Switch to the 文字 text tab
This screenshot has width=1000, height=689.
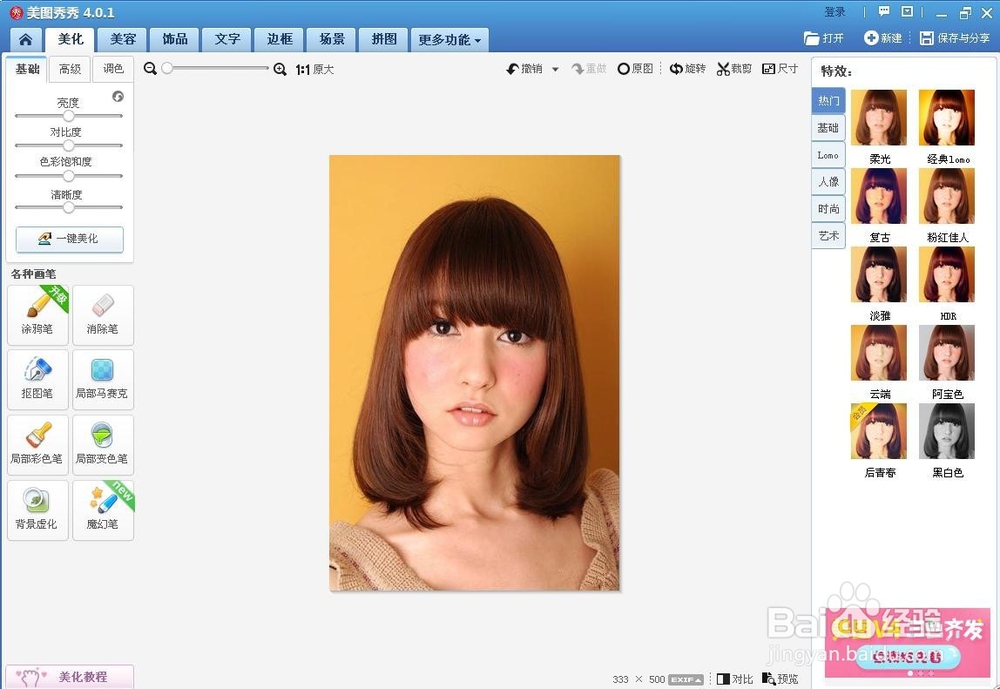227,40
